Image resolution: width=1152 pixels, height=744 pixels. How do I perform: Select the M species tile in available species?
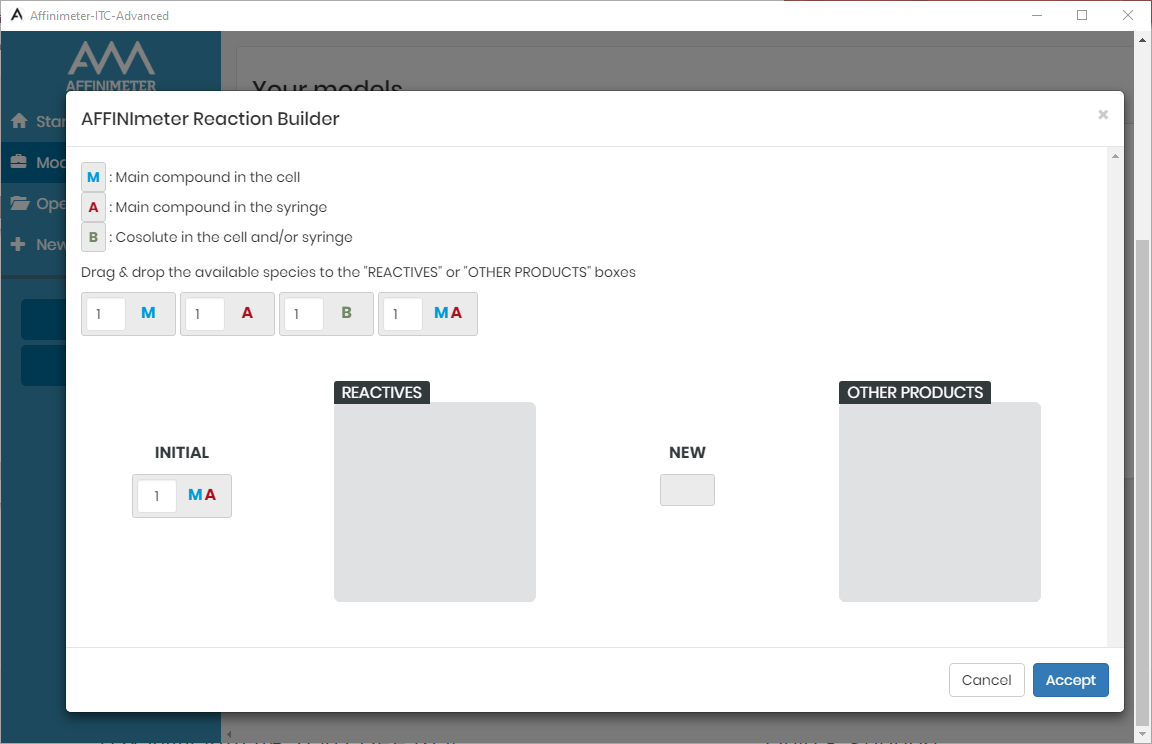point(129,314)
